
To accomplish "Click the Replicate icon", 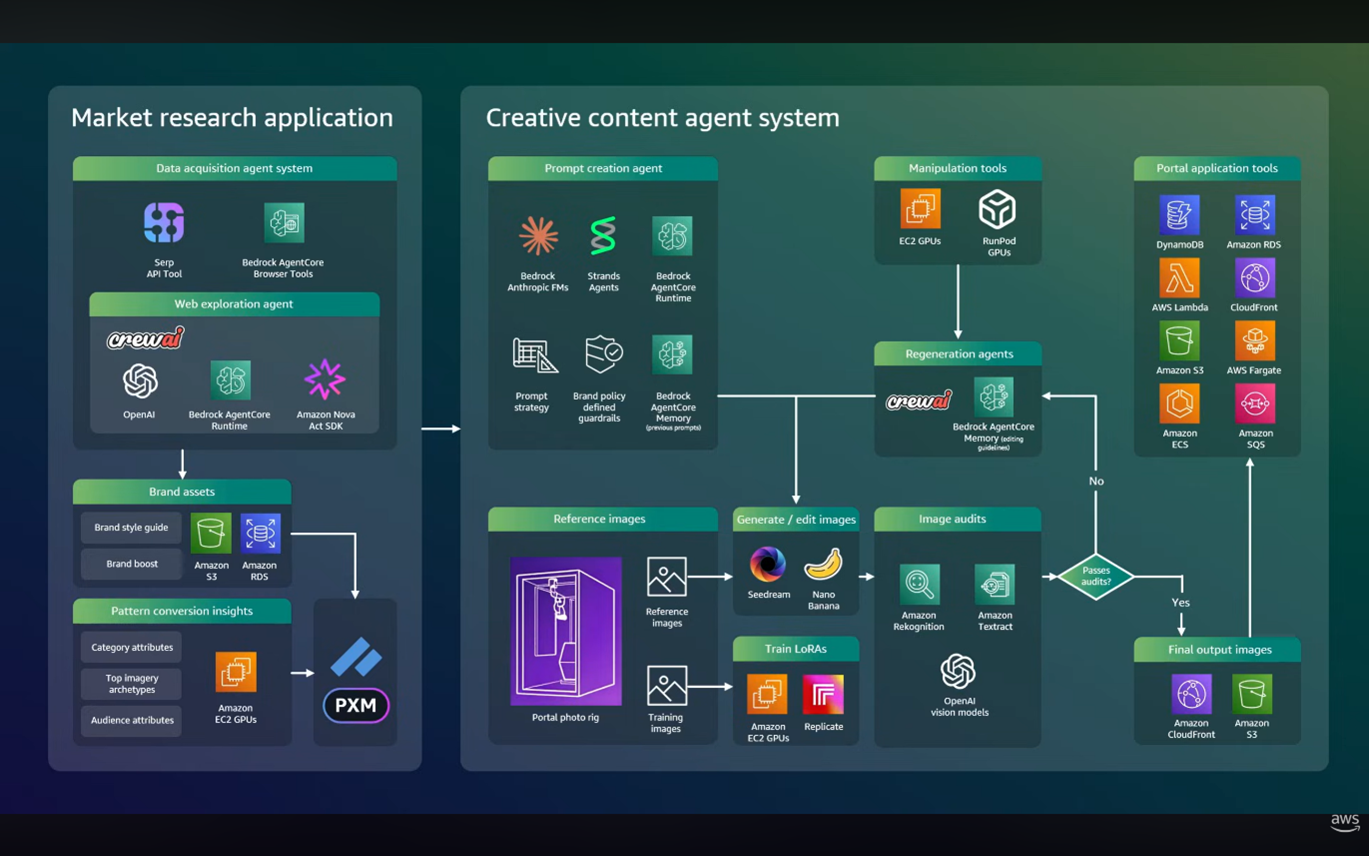I will (x=823, y=694).
